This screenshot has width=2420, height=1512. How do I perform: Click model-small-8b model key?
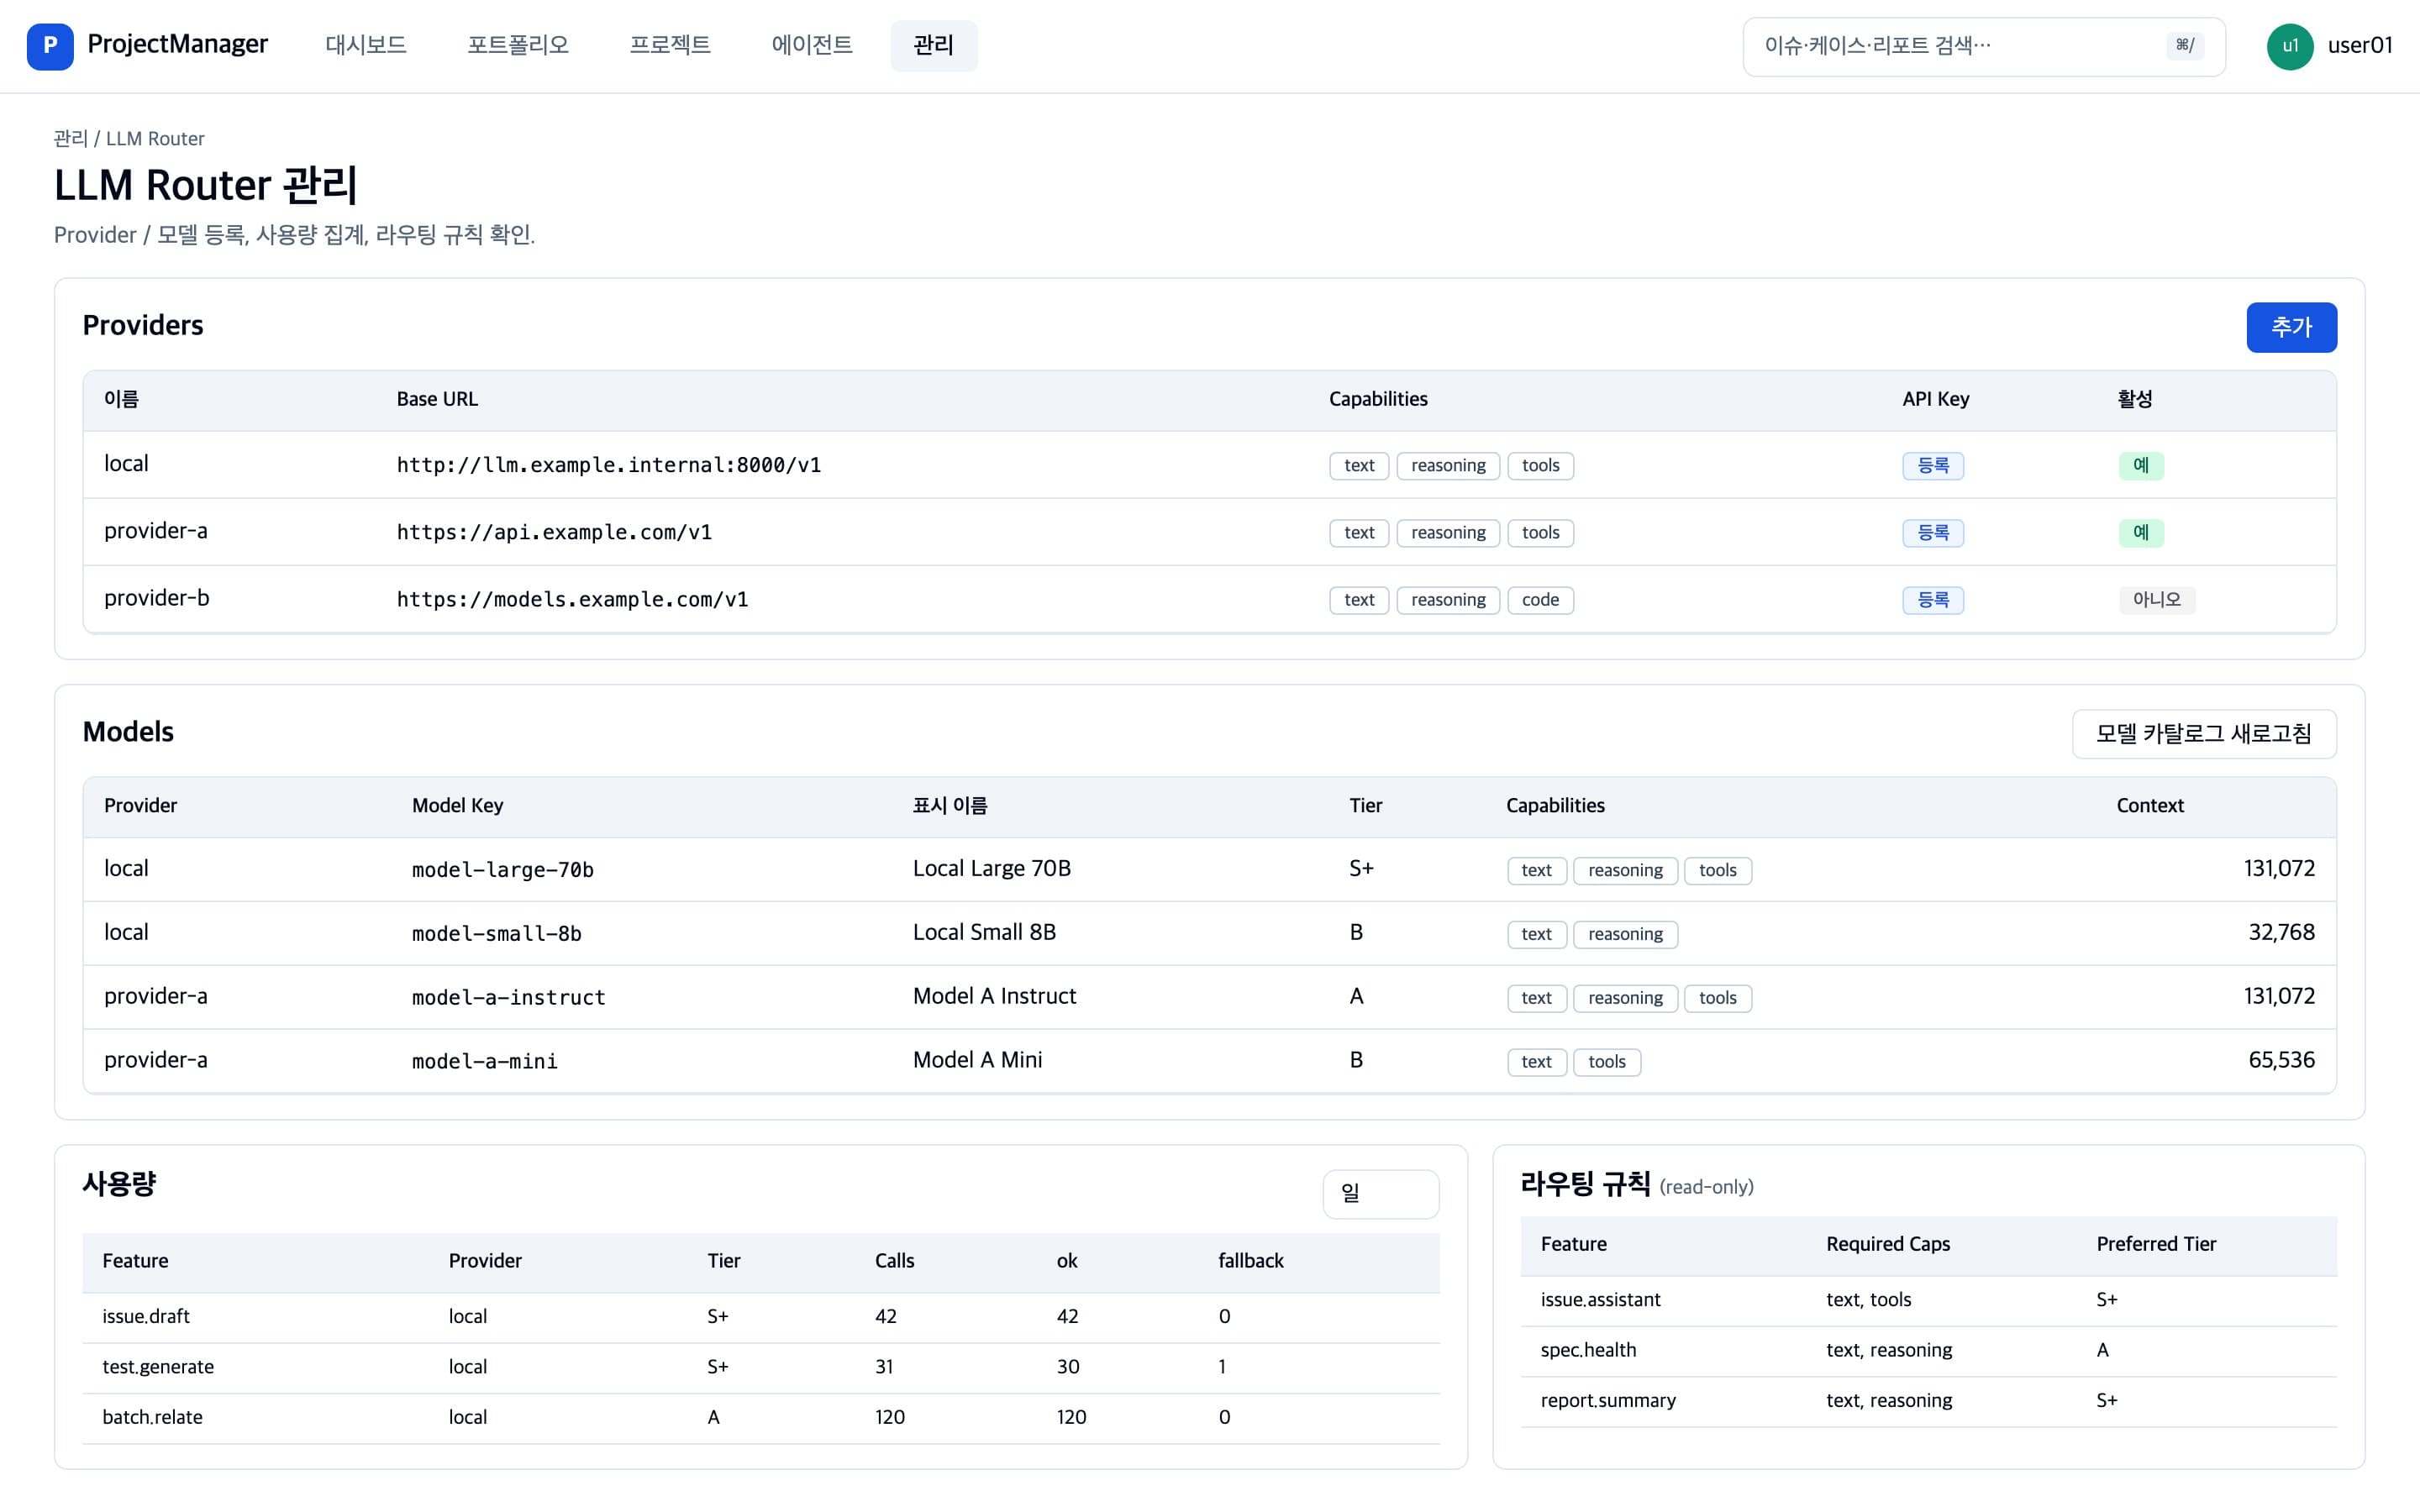coord(496,934)
